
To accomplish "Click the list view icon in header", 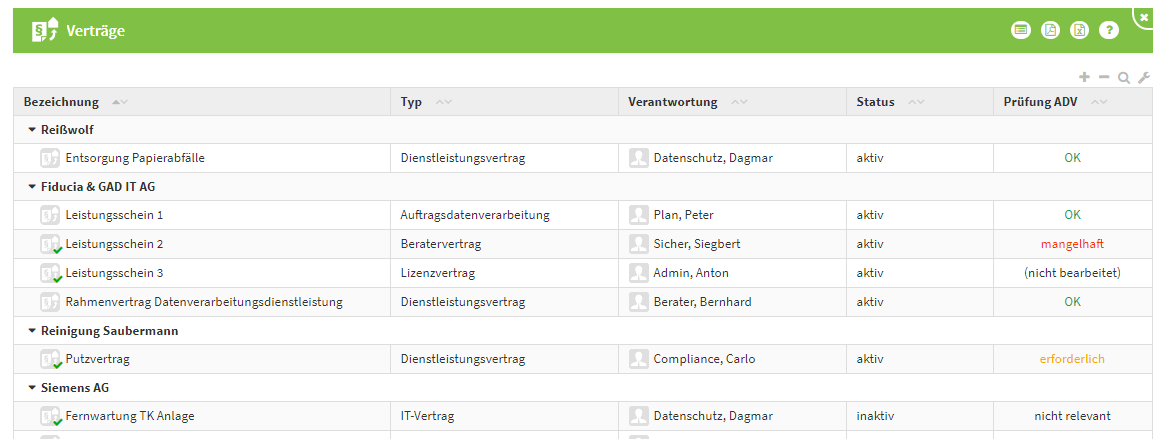I will pyautogui.click(x=1020, y=30).
